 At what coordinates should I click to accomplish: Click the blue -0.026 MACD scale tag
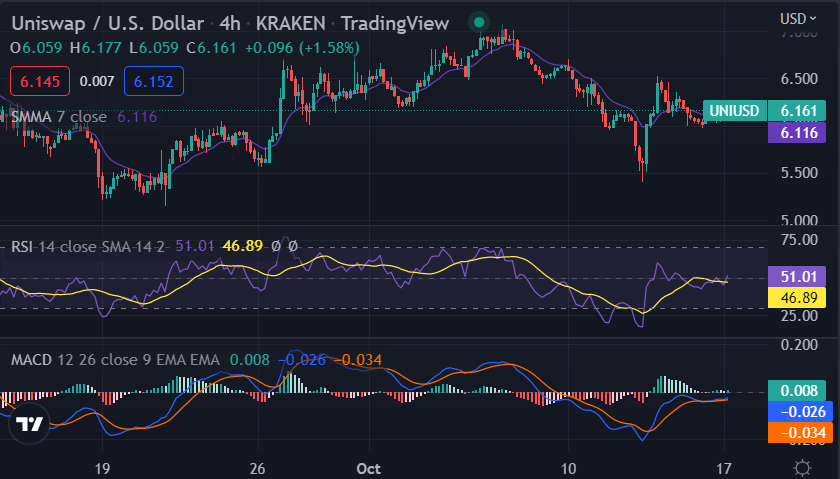coord(800,411)
